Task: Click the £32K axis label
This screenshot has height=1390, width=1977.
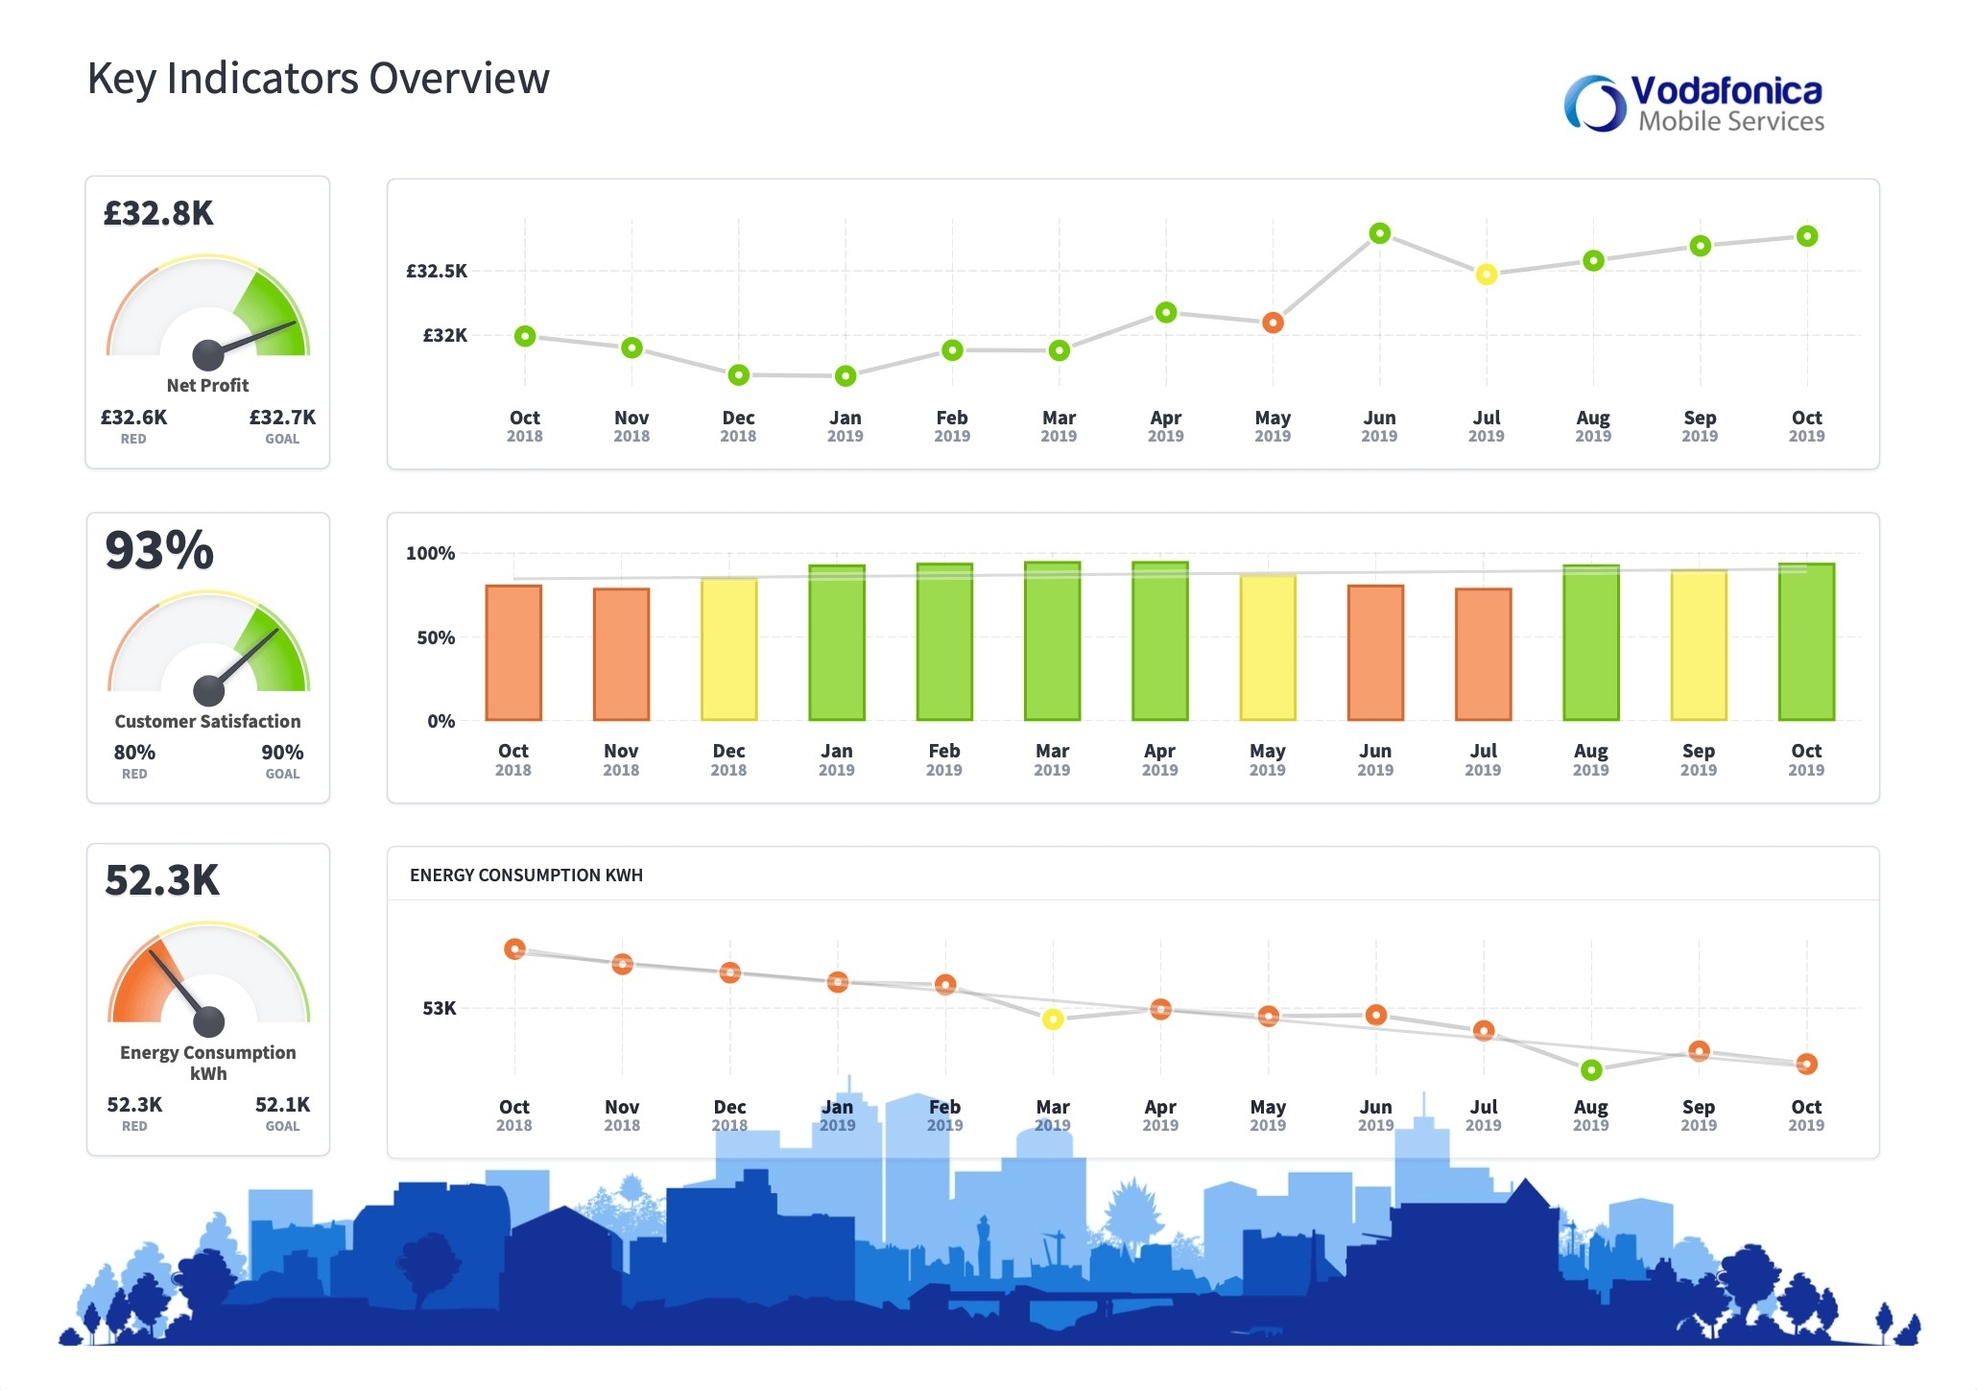Action: (445, 335)
